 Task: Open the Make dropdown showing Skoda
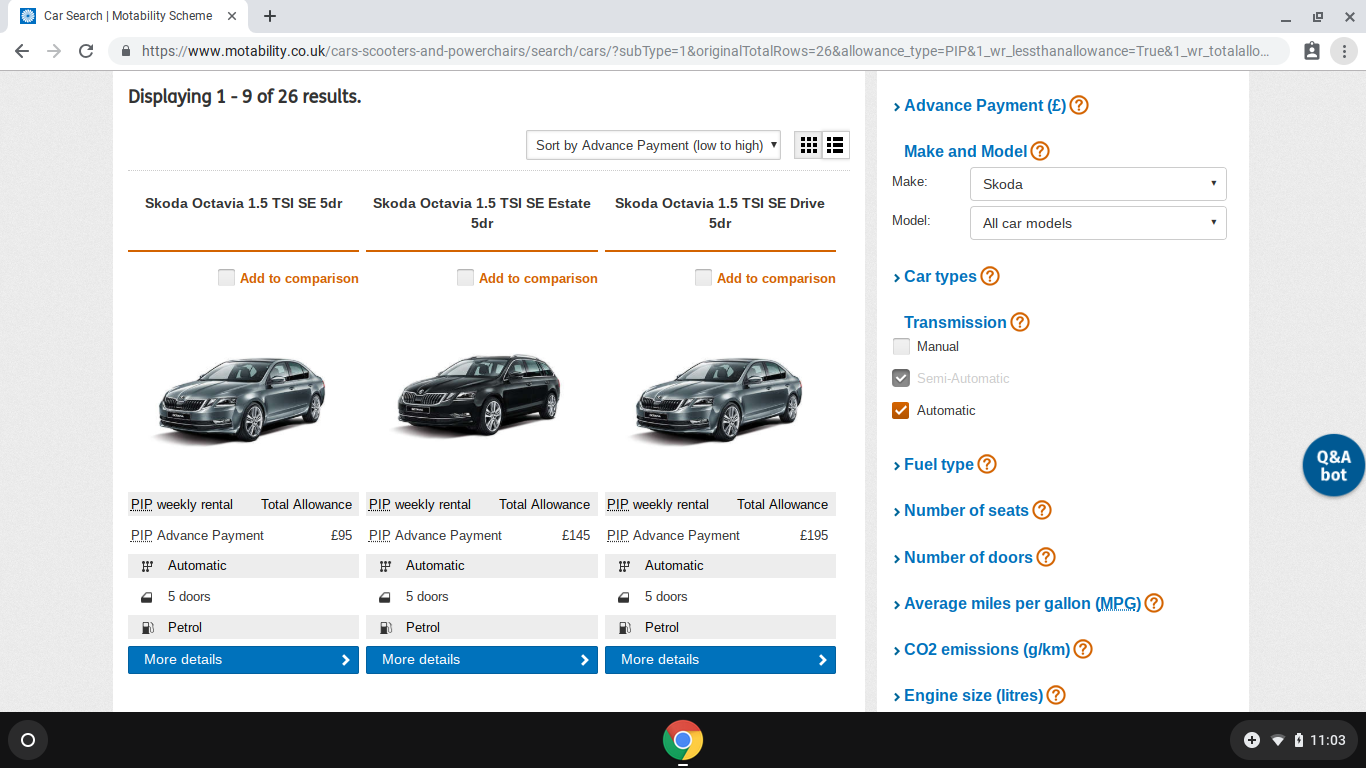coord(1097,183)
